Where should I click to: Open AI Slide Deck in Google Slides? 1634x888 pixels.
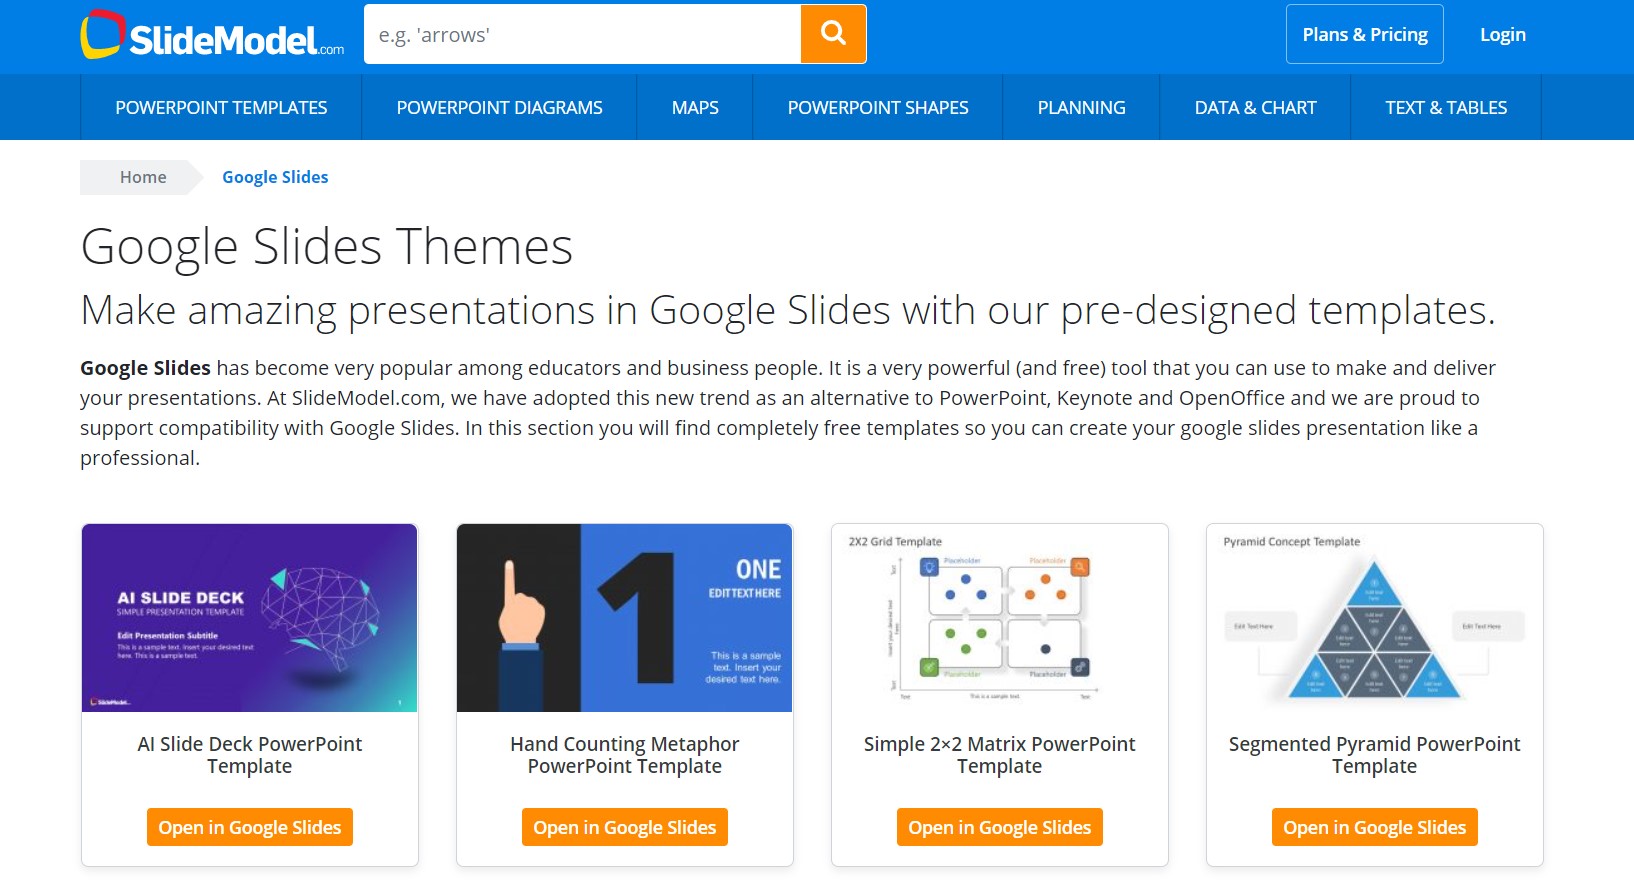[x=250, y=827]
